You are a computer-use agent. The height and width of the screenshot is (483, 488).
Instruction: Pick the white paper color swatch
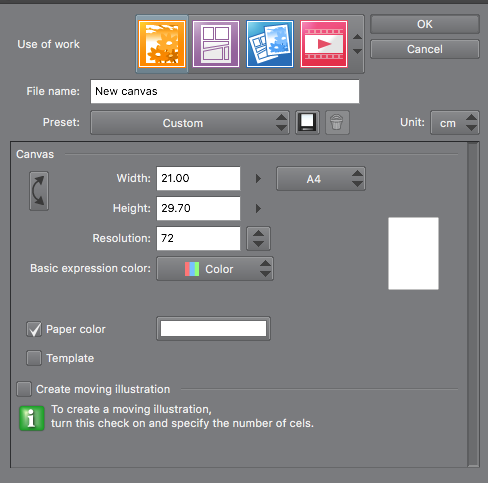pos(213,329)
